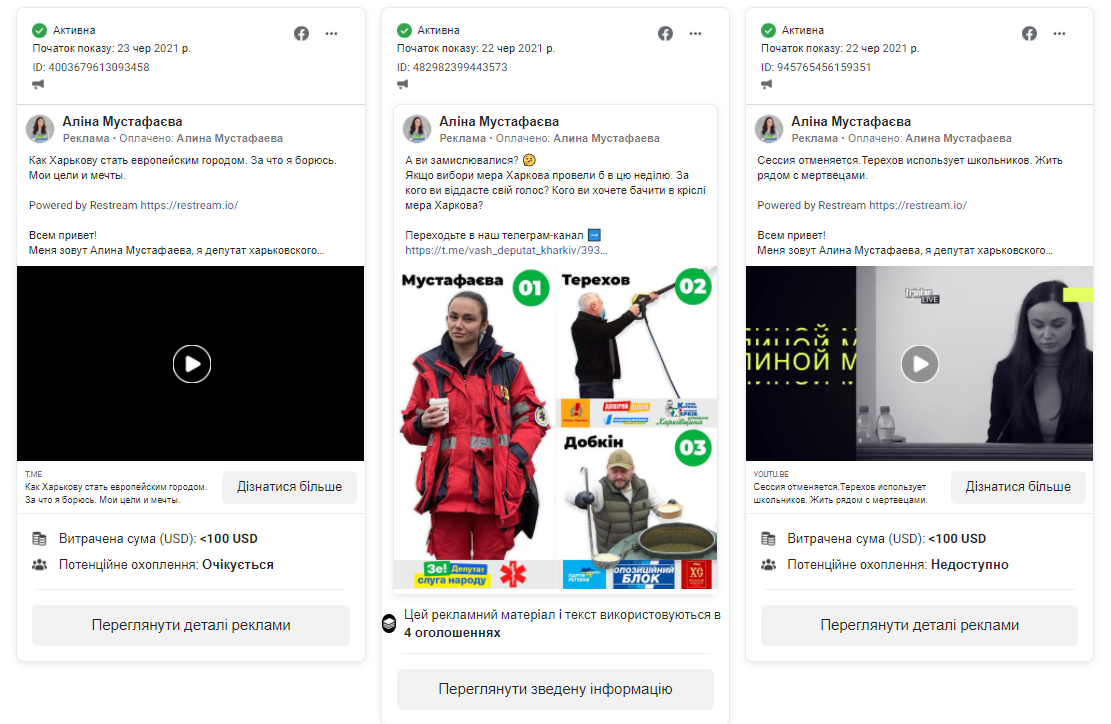Click 'Дізнатися більше' button on first ad
This screenshot has width=1111, height=724.
coord(289,487)
